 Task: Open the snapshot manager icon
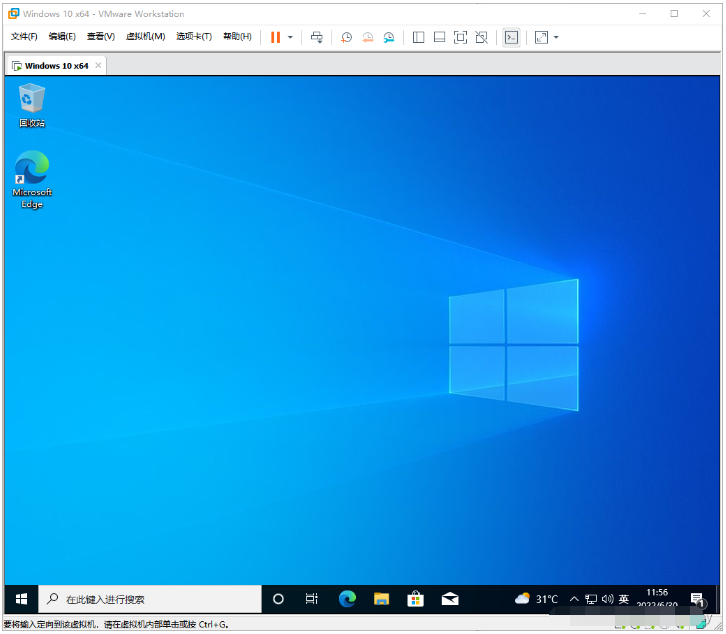pyautogui.click(x=388, y=37)
